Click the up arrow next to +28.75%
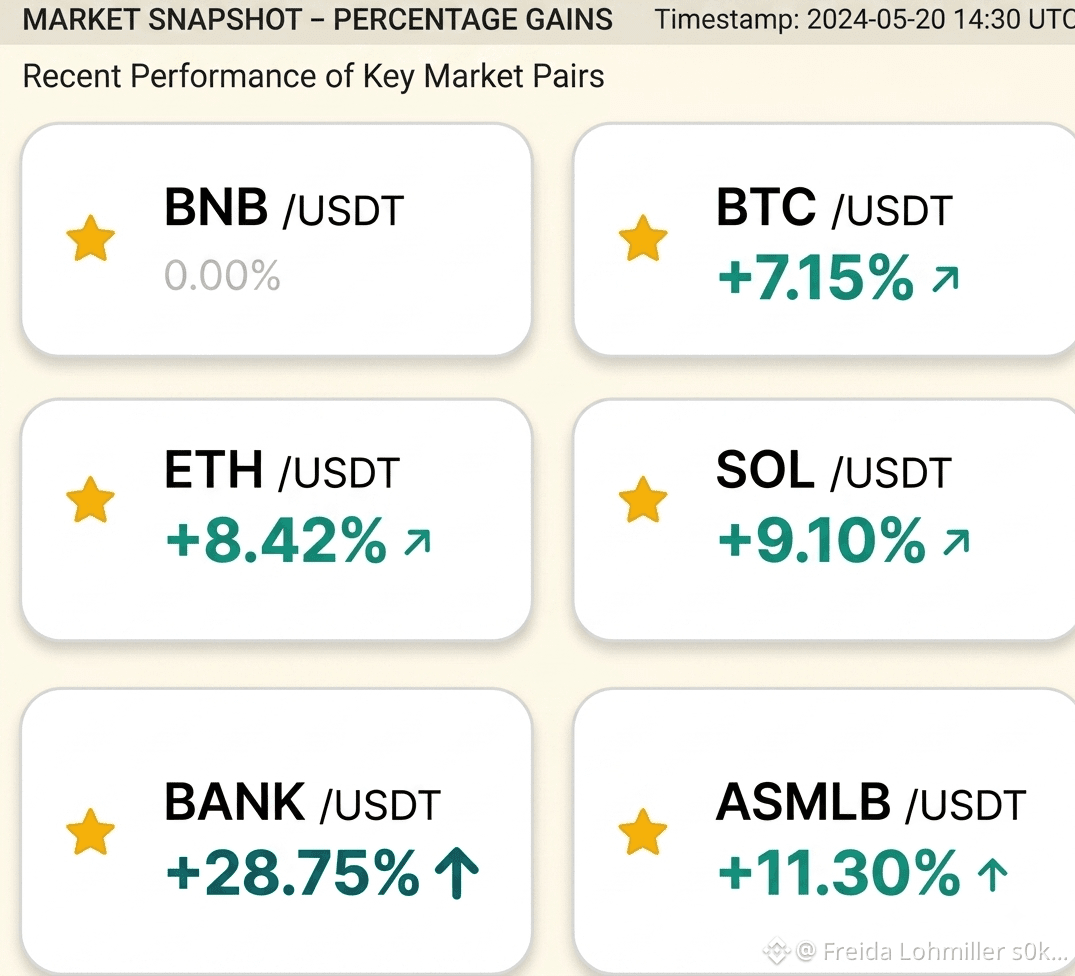This screenshot has height=976, width=1075. tap(457, 873)
